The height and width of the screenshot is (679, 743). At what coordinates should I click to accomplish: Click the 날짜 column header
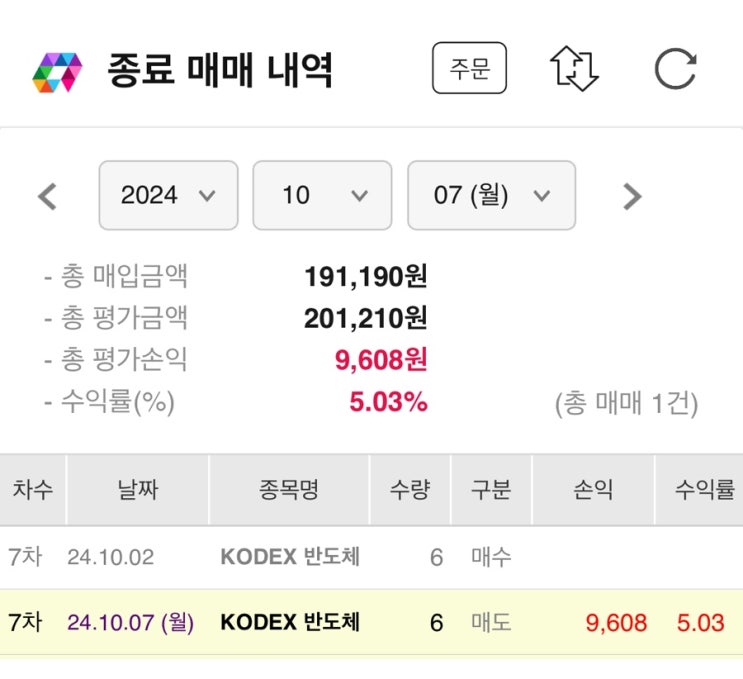click(x=137, y=490)
